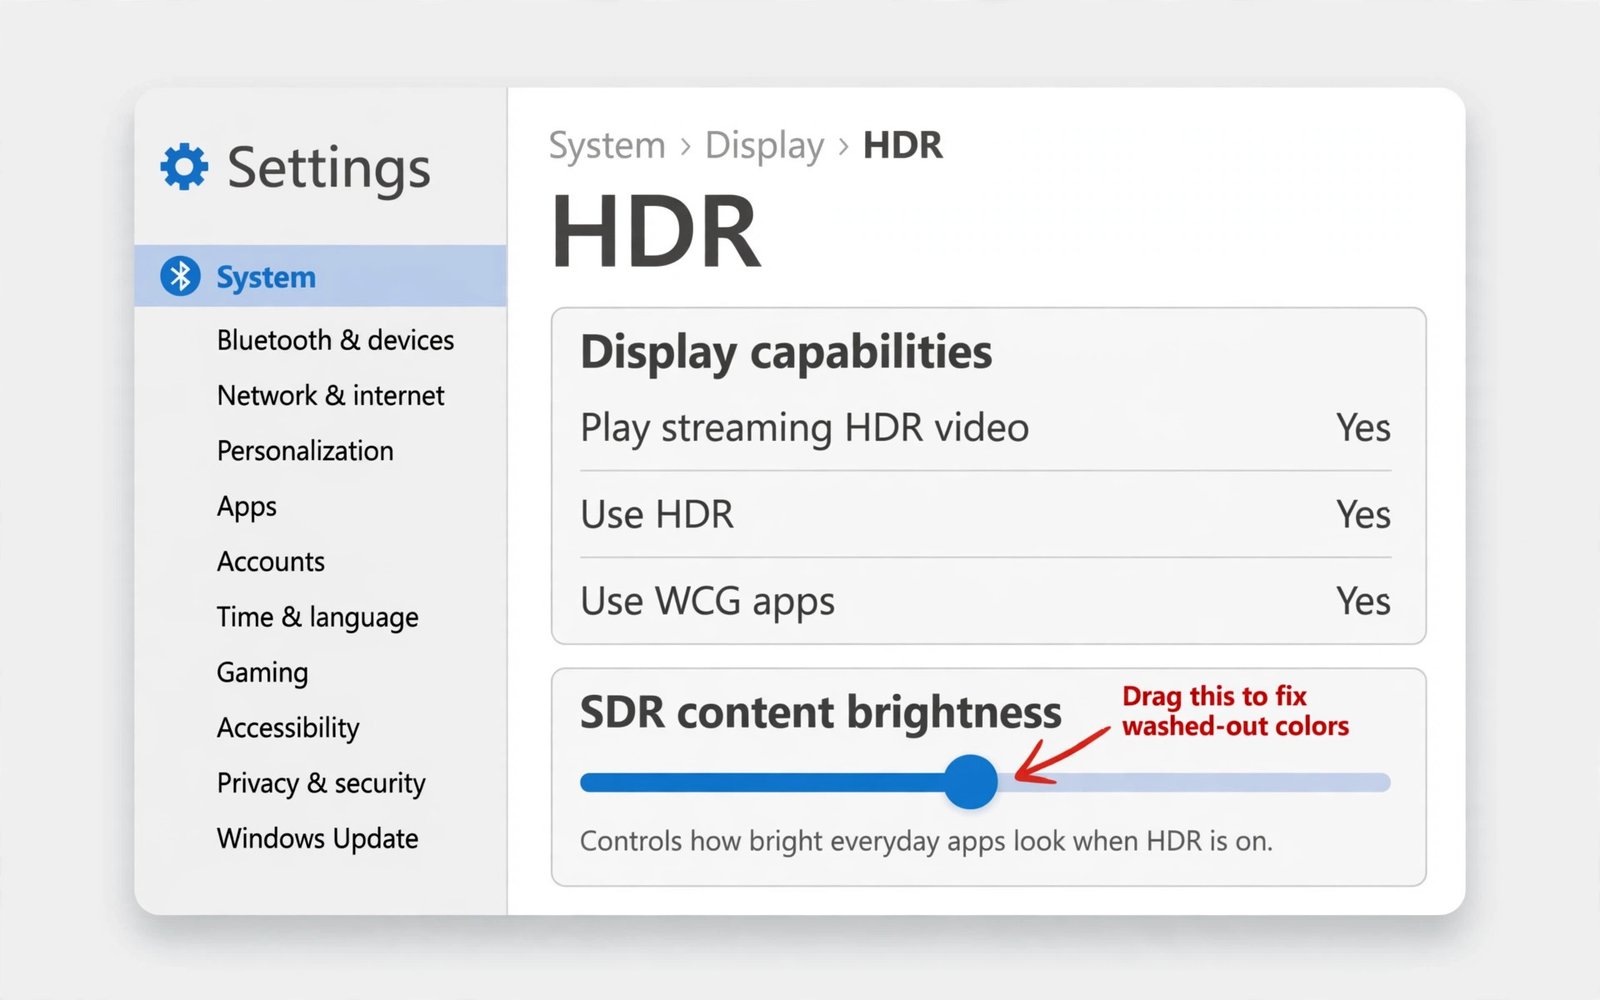The height and width of the screenshot is (1000, 1600).
Task: Click the SDR content brightness slider handle
Action: (970, 782)
